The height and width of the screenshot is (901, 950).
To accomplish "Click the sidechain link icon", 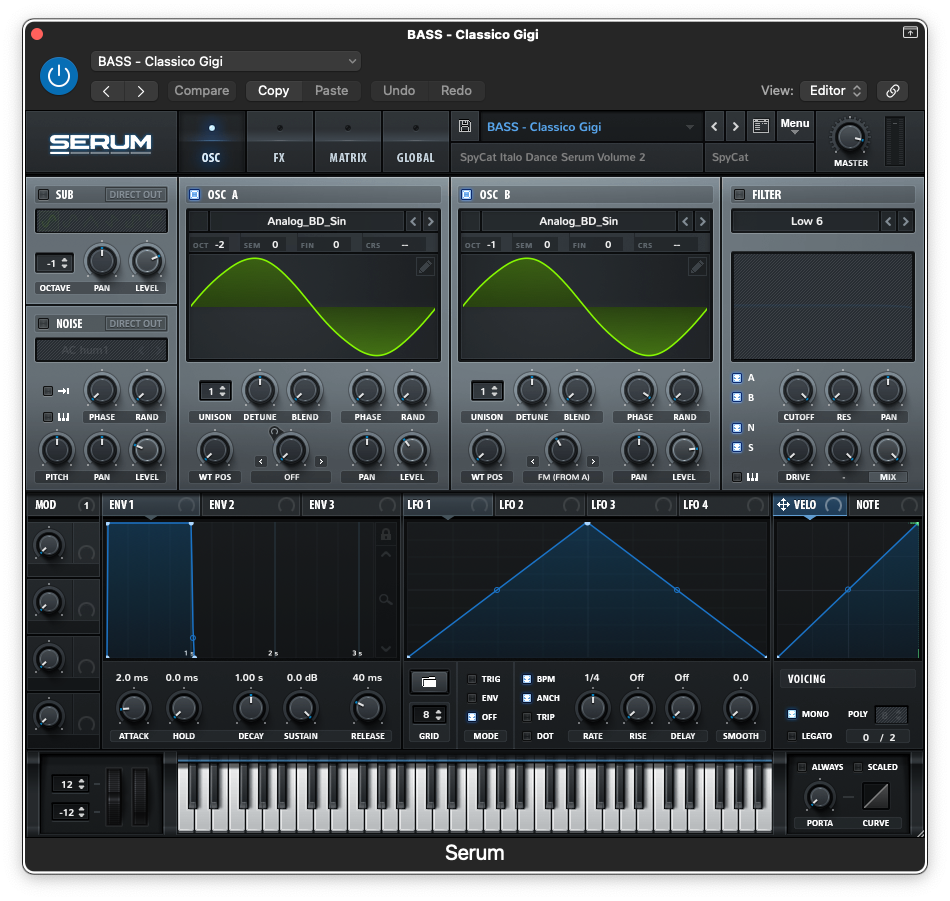I will click(x=892, y=91).
